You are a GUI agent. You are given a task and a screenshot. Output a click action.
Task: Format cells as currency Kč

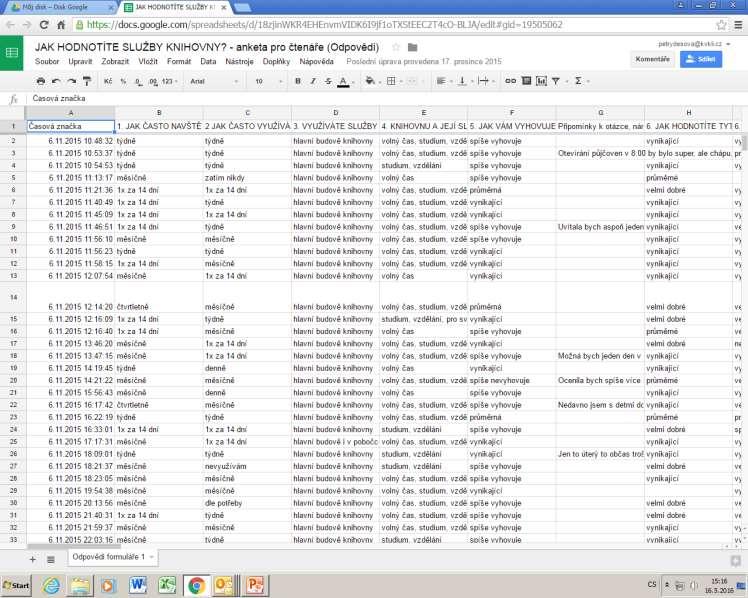(x=108, y=82)
